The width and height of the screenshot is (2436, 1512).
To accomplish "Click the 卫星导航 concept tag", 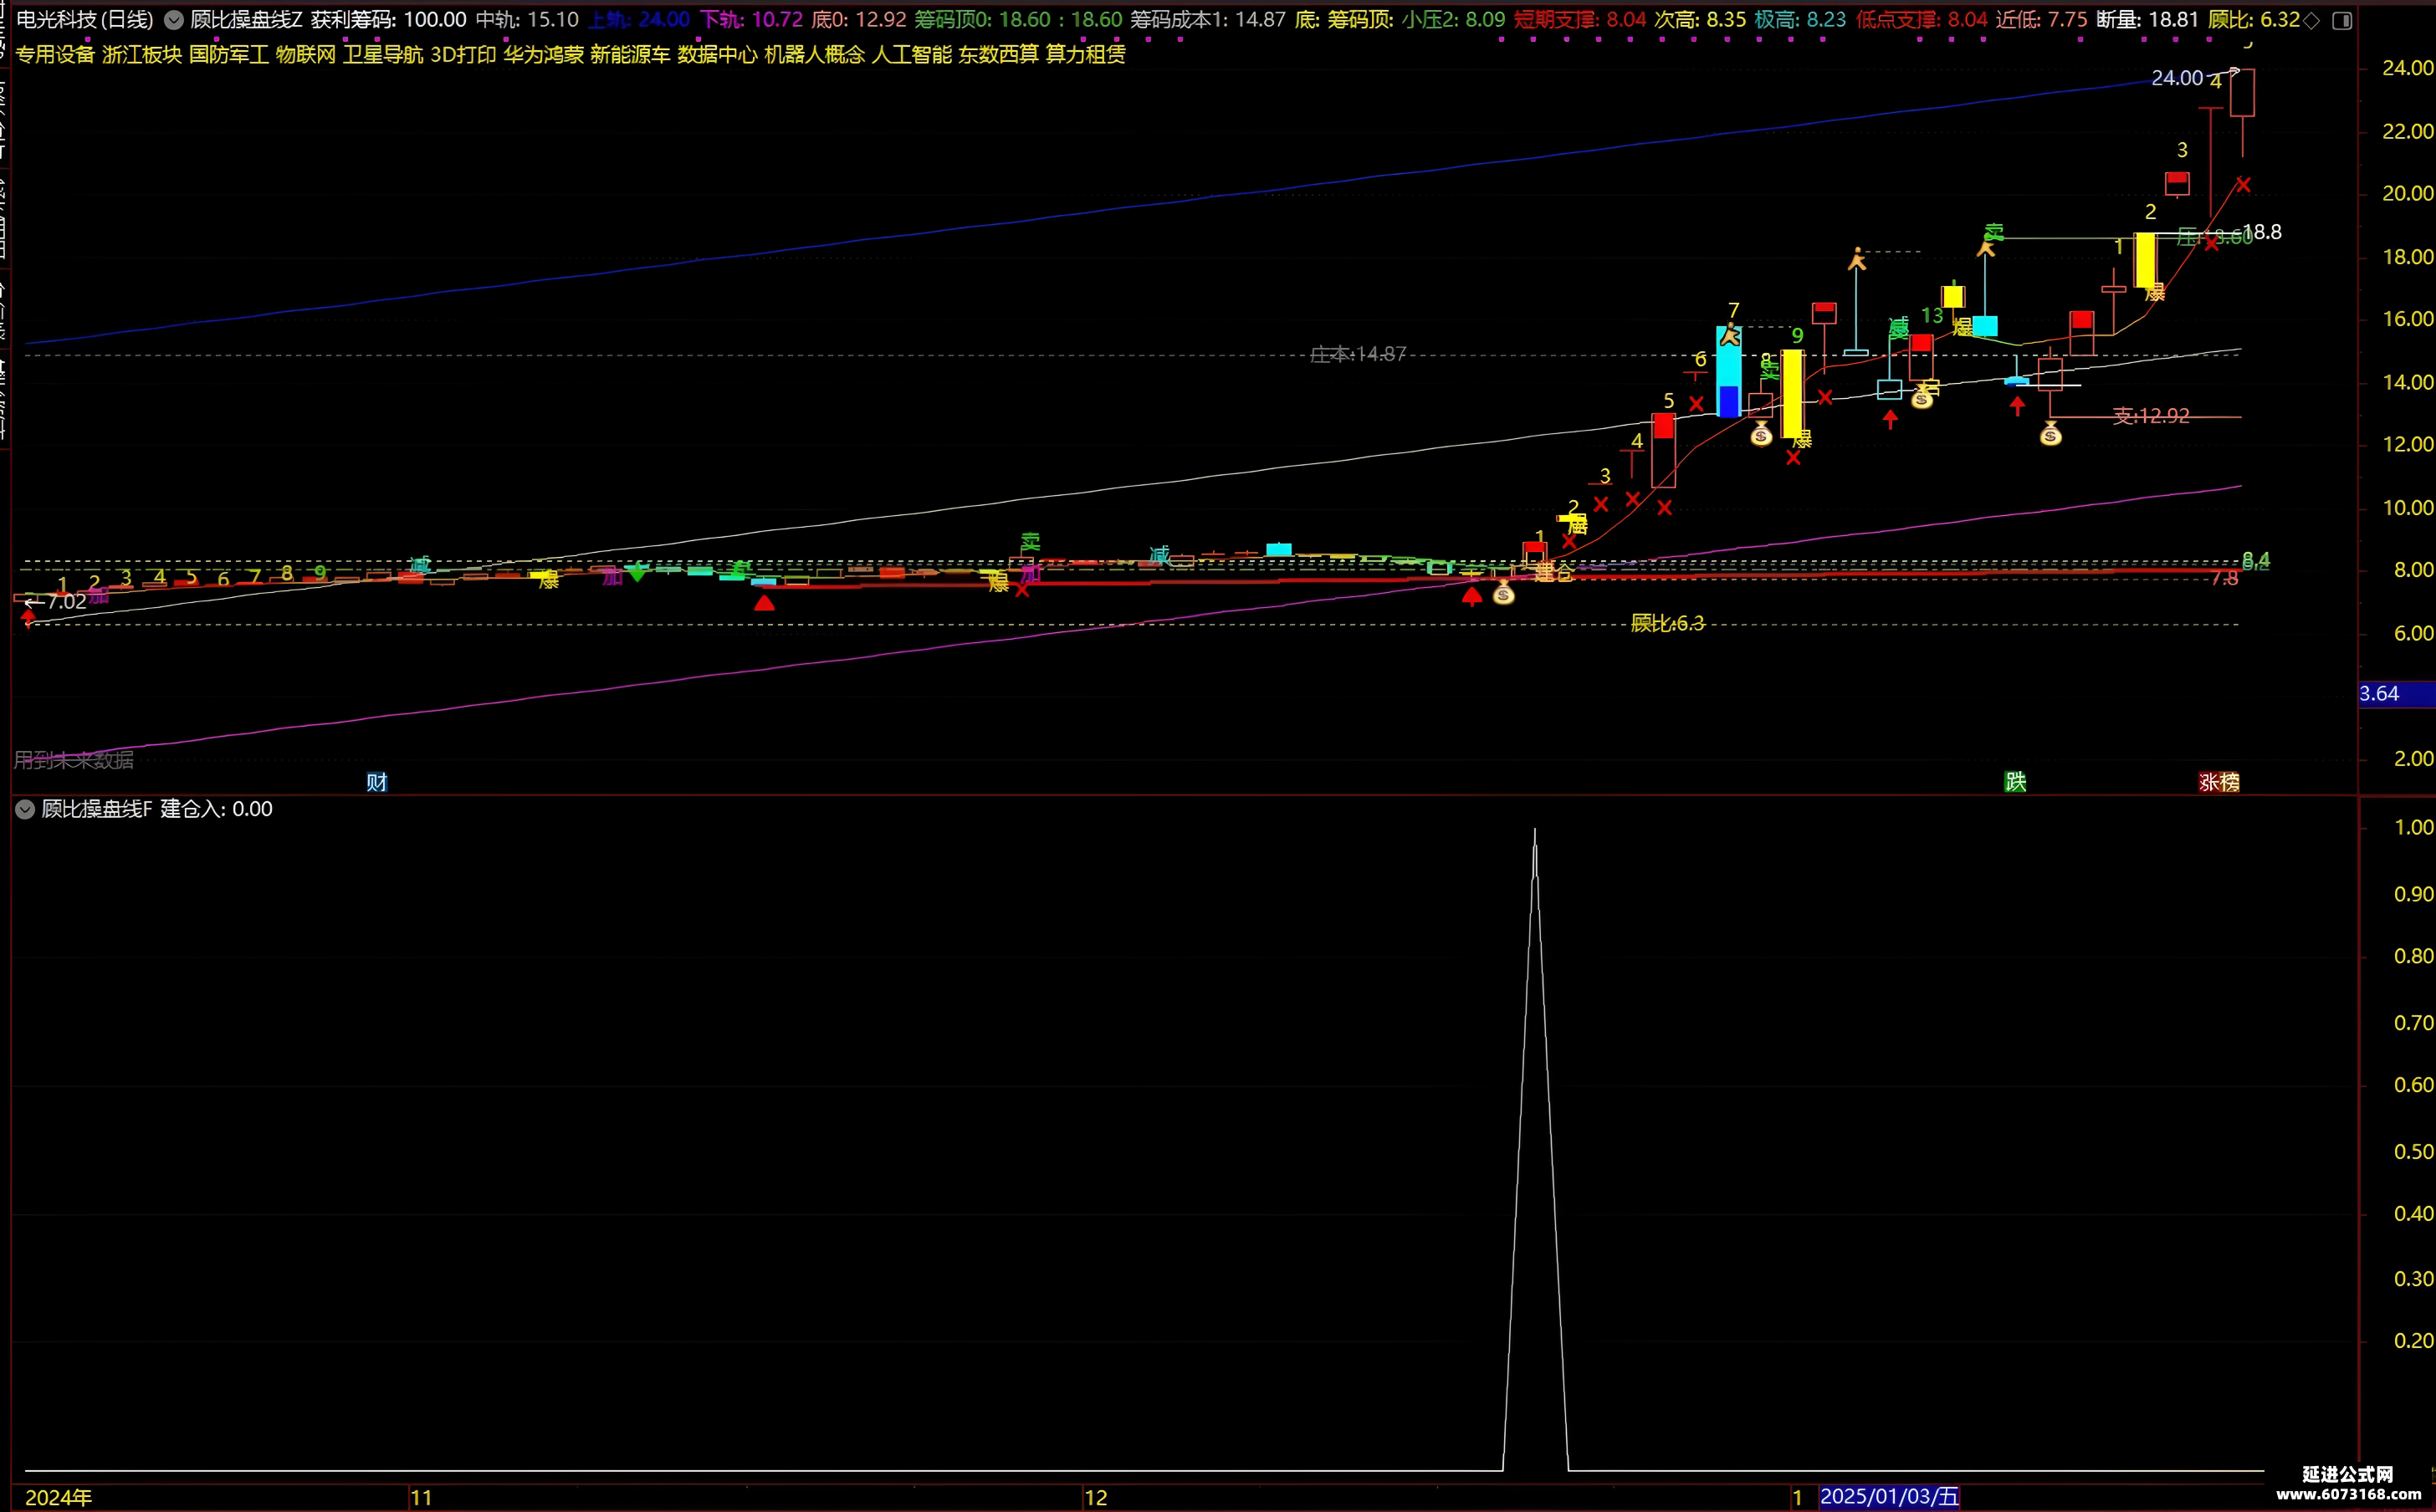I will click(383, 54).
